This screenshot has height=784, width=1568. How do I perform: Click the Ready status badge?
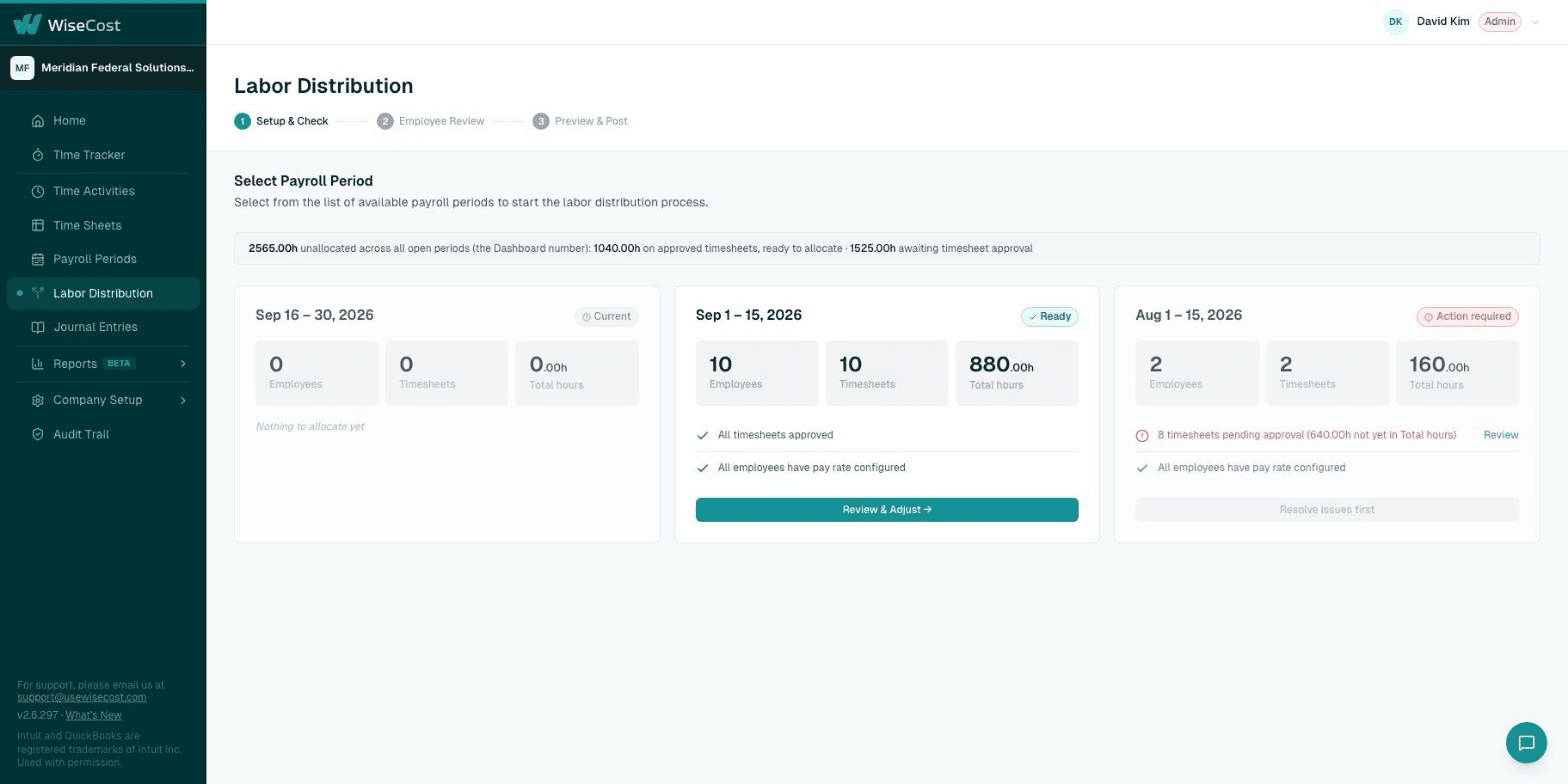[1050, 316]
